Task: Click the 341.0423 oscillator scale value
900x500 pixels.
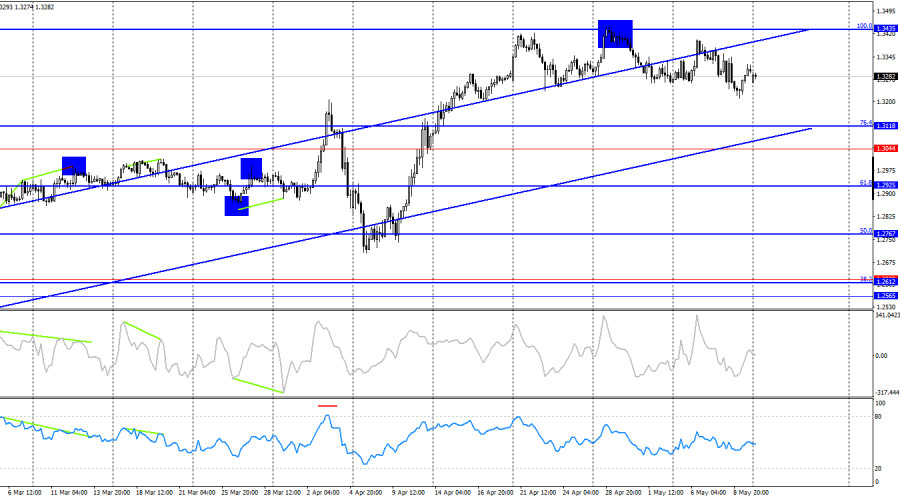Action: pyautogui.click(x=887, y=315)
